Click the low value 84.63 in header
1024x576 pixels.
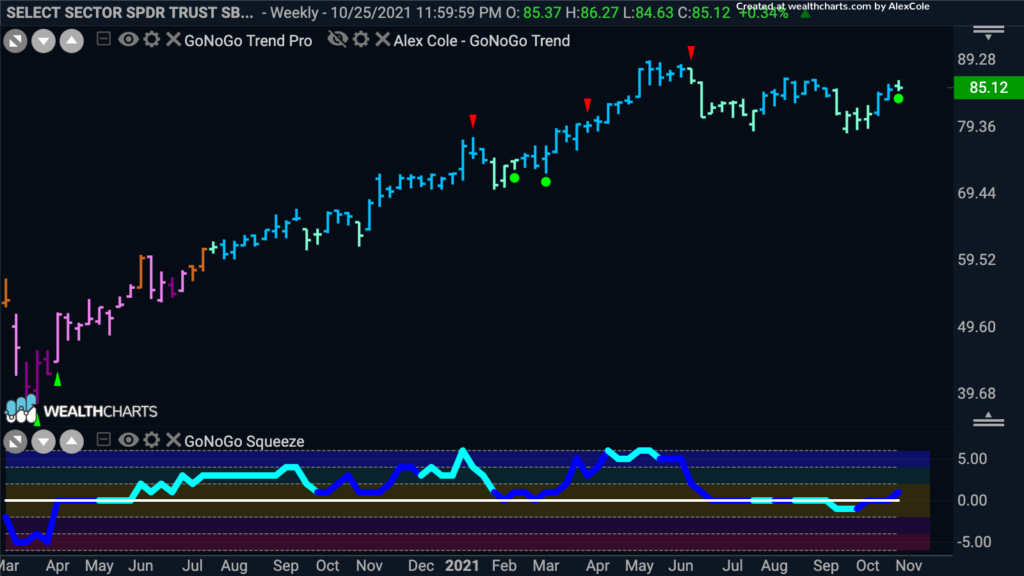click(x=654, y=12)
